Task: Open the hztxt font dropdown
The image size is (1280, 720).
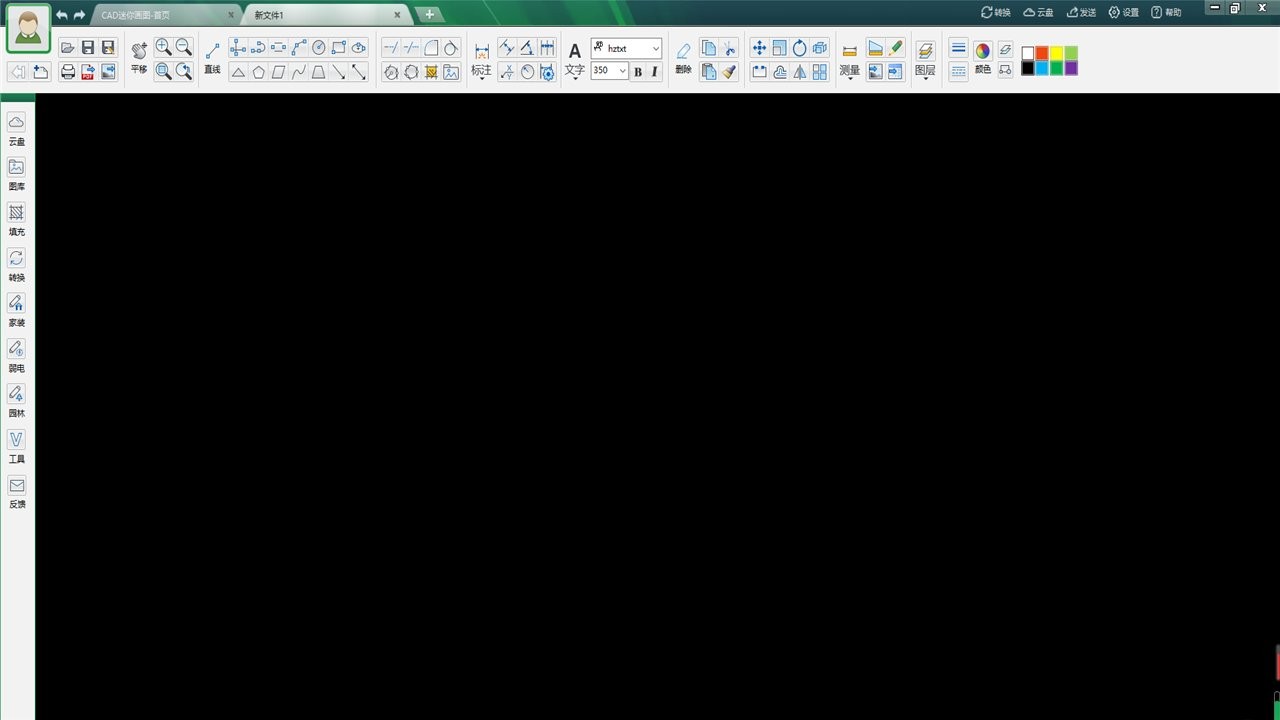Action: [x=655, y=48]
